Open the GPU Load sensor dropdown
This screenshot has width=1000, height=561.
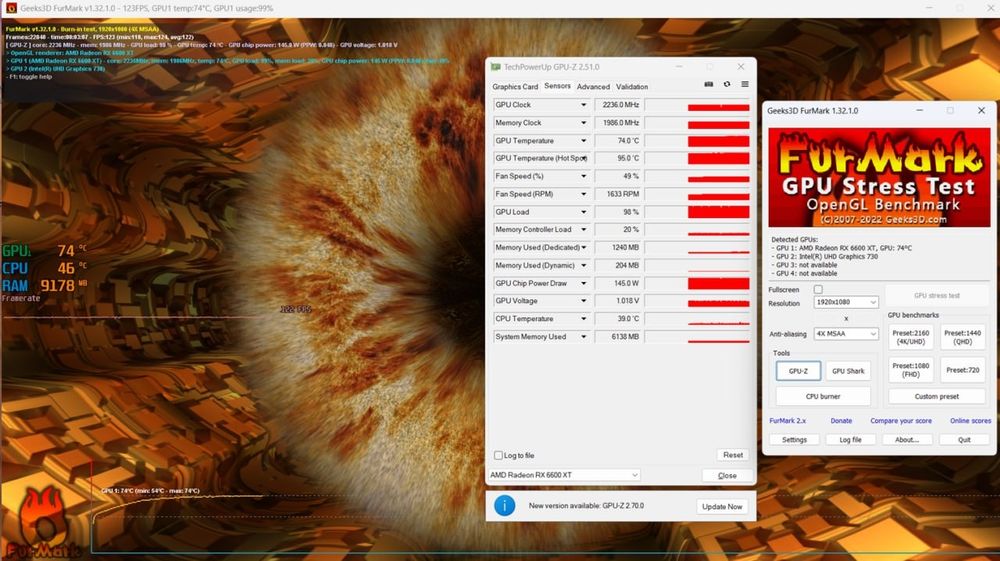583,212
